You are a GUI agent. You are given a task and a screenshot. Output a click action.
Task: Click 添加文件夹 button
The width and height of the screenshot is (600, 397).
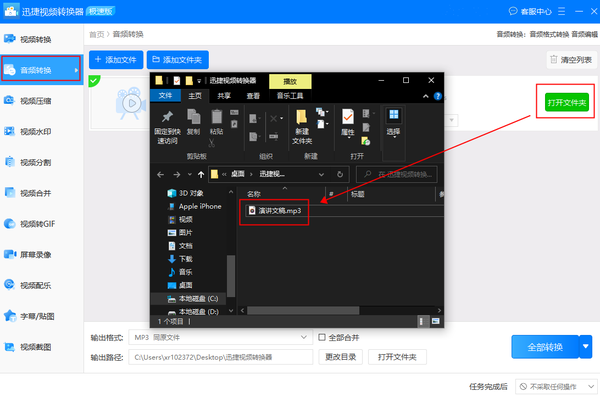(x=178, y=60)
